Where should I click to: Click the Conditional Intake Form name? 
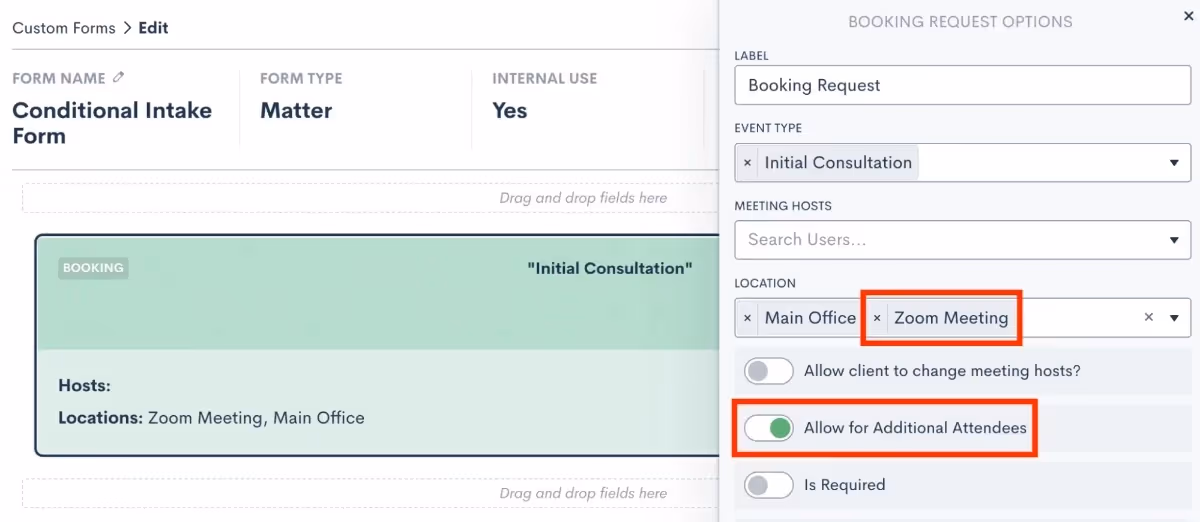pyautogui.click(x=112, y=123)
